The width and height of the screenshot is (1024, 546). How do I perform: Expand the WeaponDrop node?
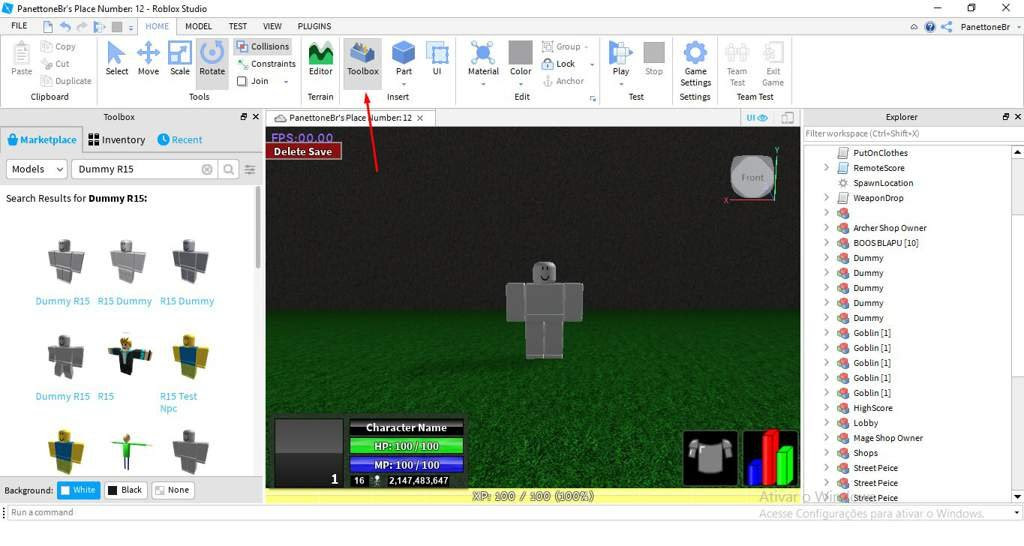click(827, 198)
